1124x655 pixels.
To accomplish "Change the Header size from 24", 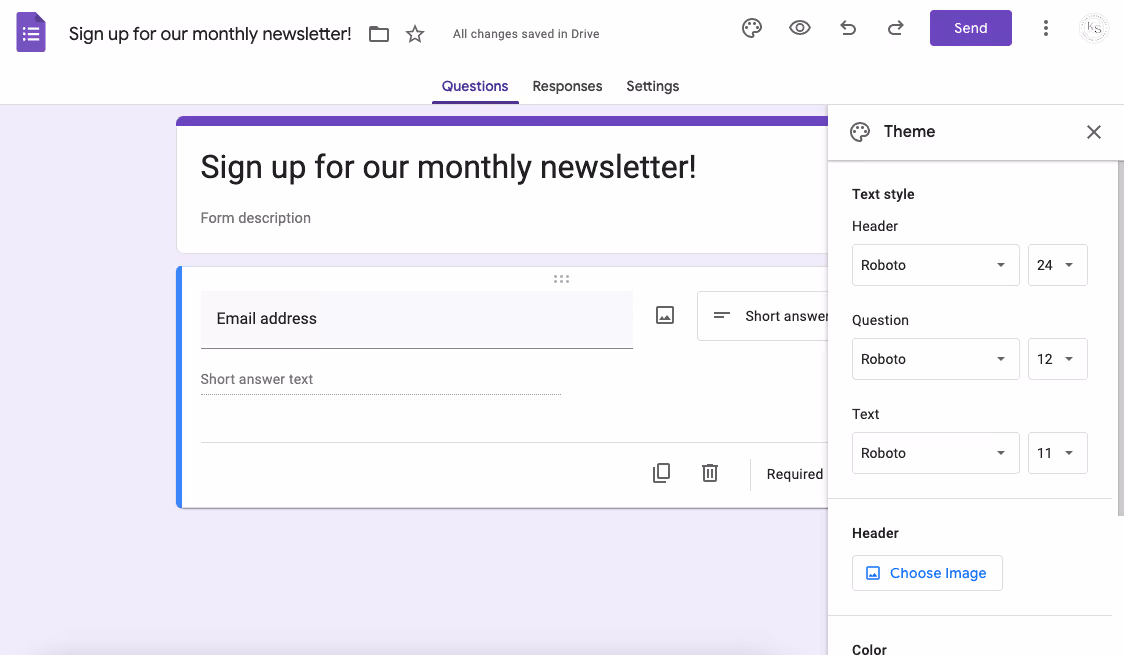I will point(1057,264).
